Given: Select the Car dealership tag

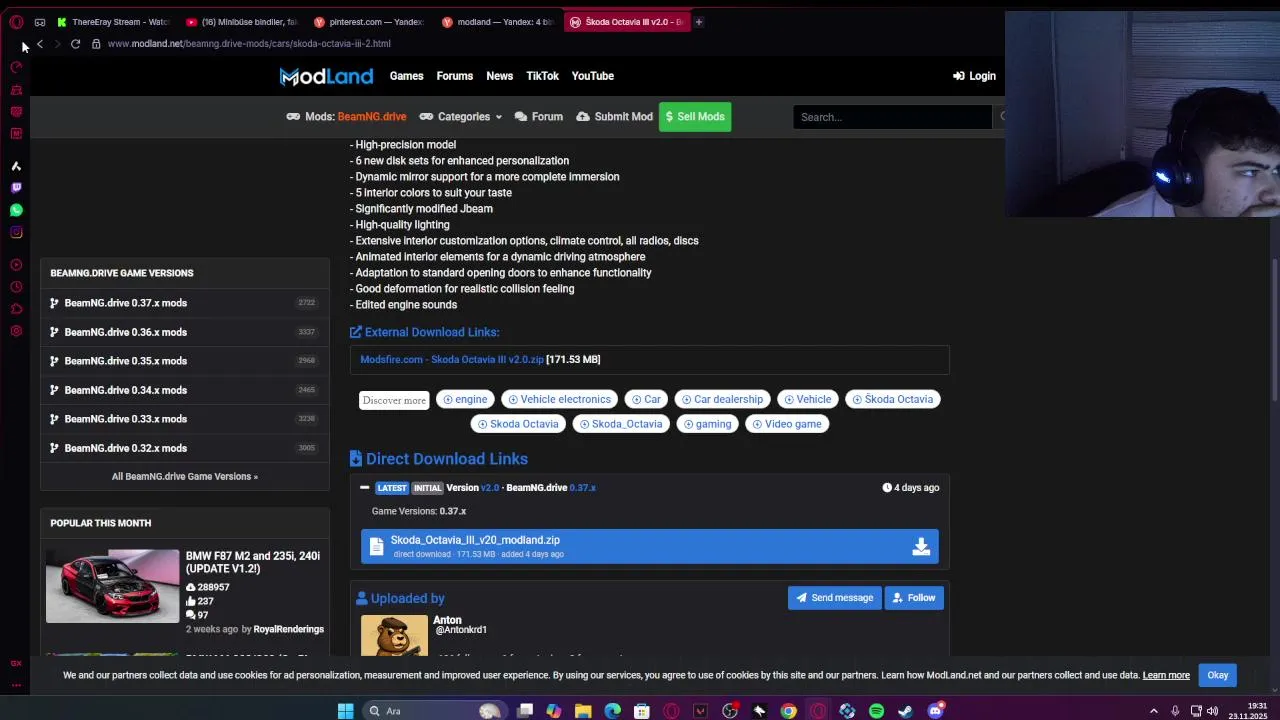Looking at the screenshot, I should coord(722,400).
